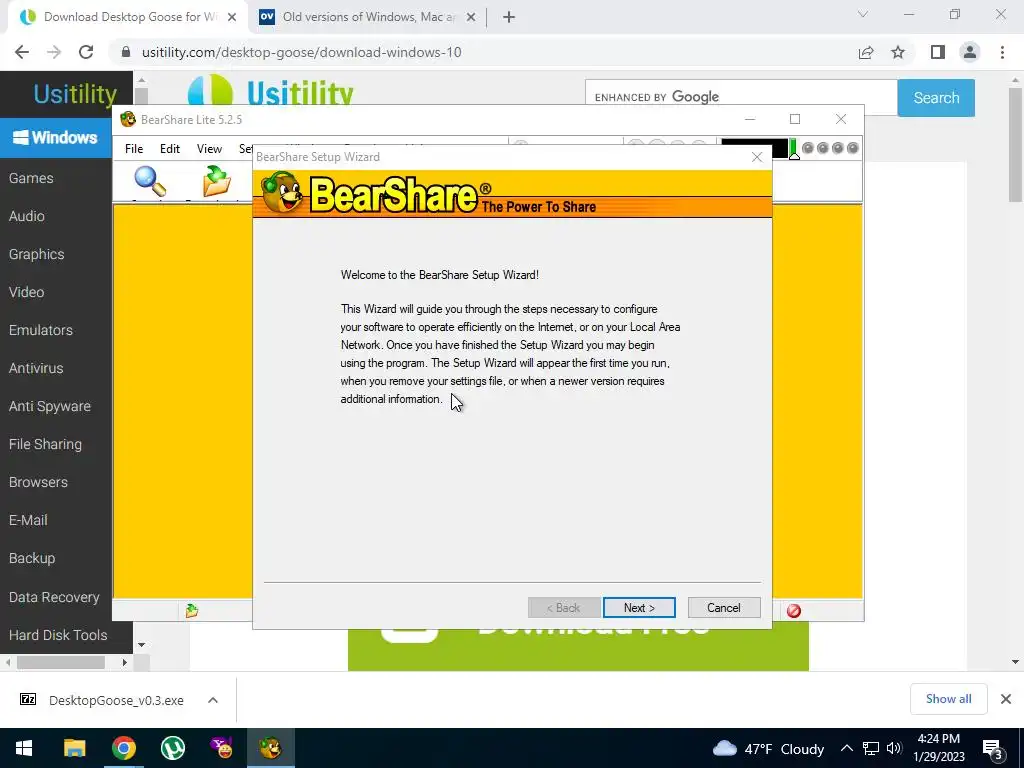1024x768 pixels.
Task: Close the Old versions tab
Action: pos(470,17)
